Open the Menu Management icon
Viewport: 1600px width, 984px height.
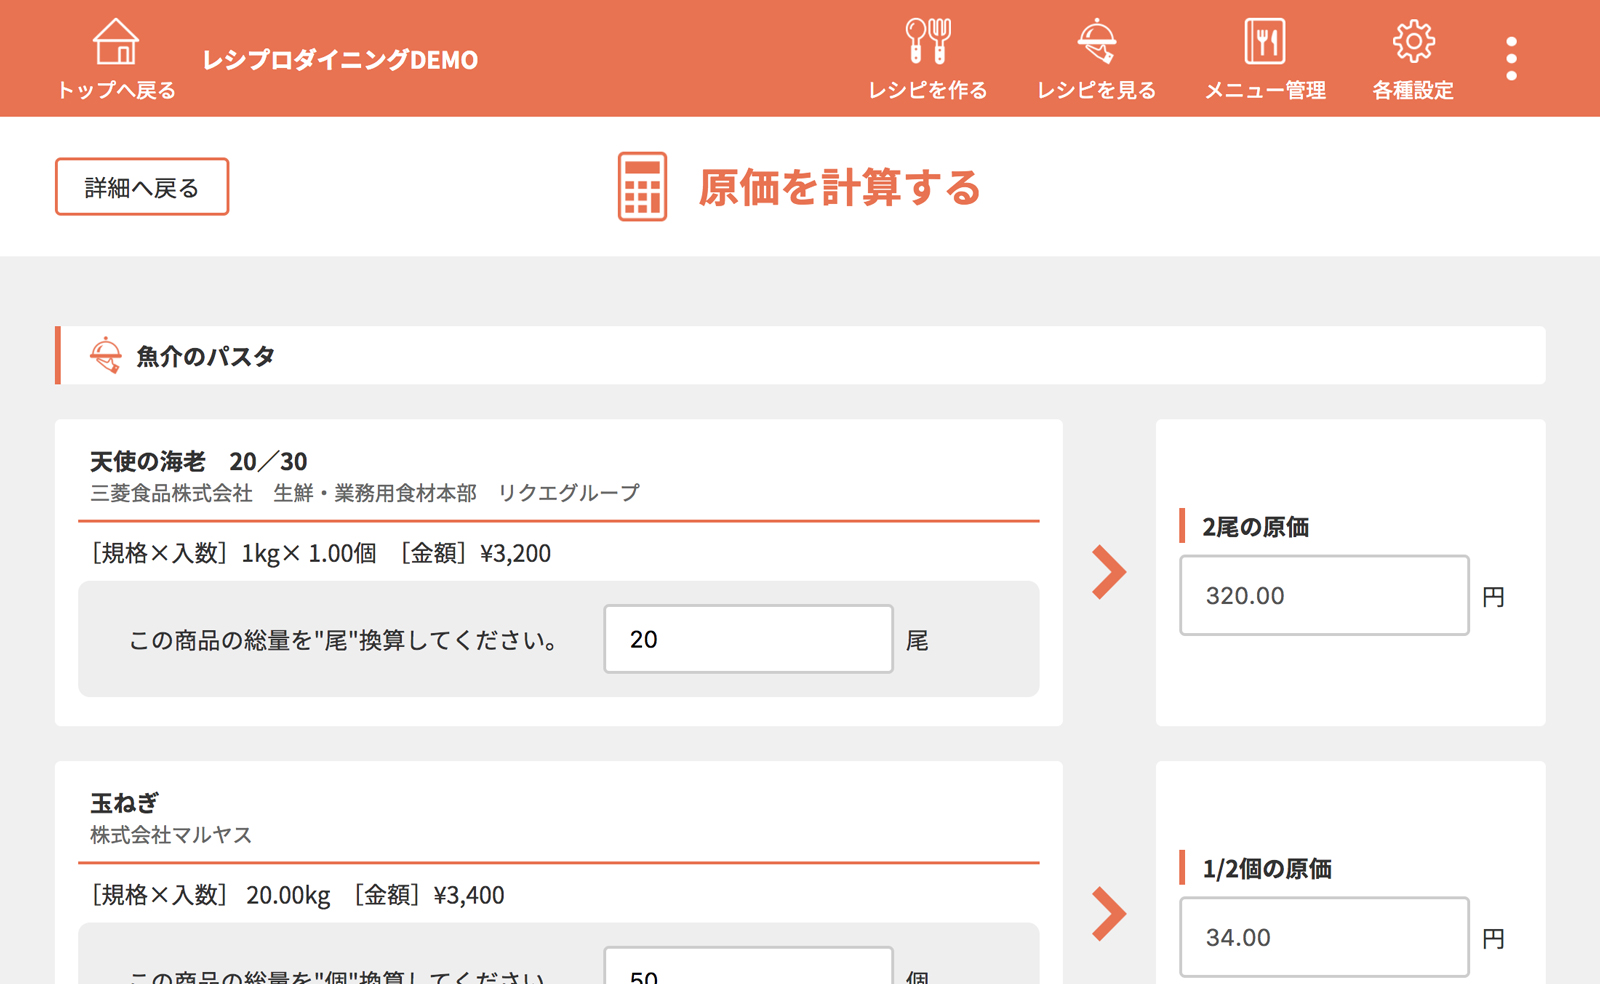click(1264, 42)
